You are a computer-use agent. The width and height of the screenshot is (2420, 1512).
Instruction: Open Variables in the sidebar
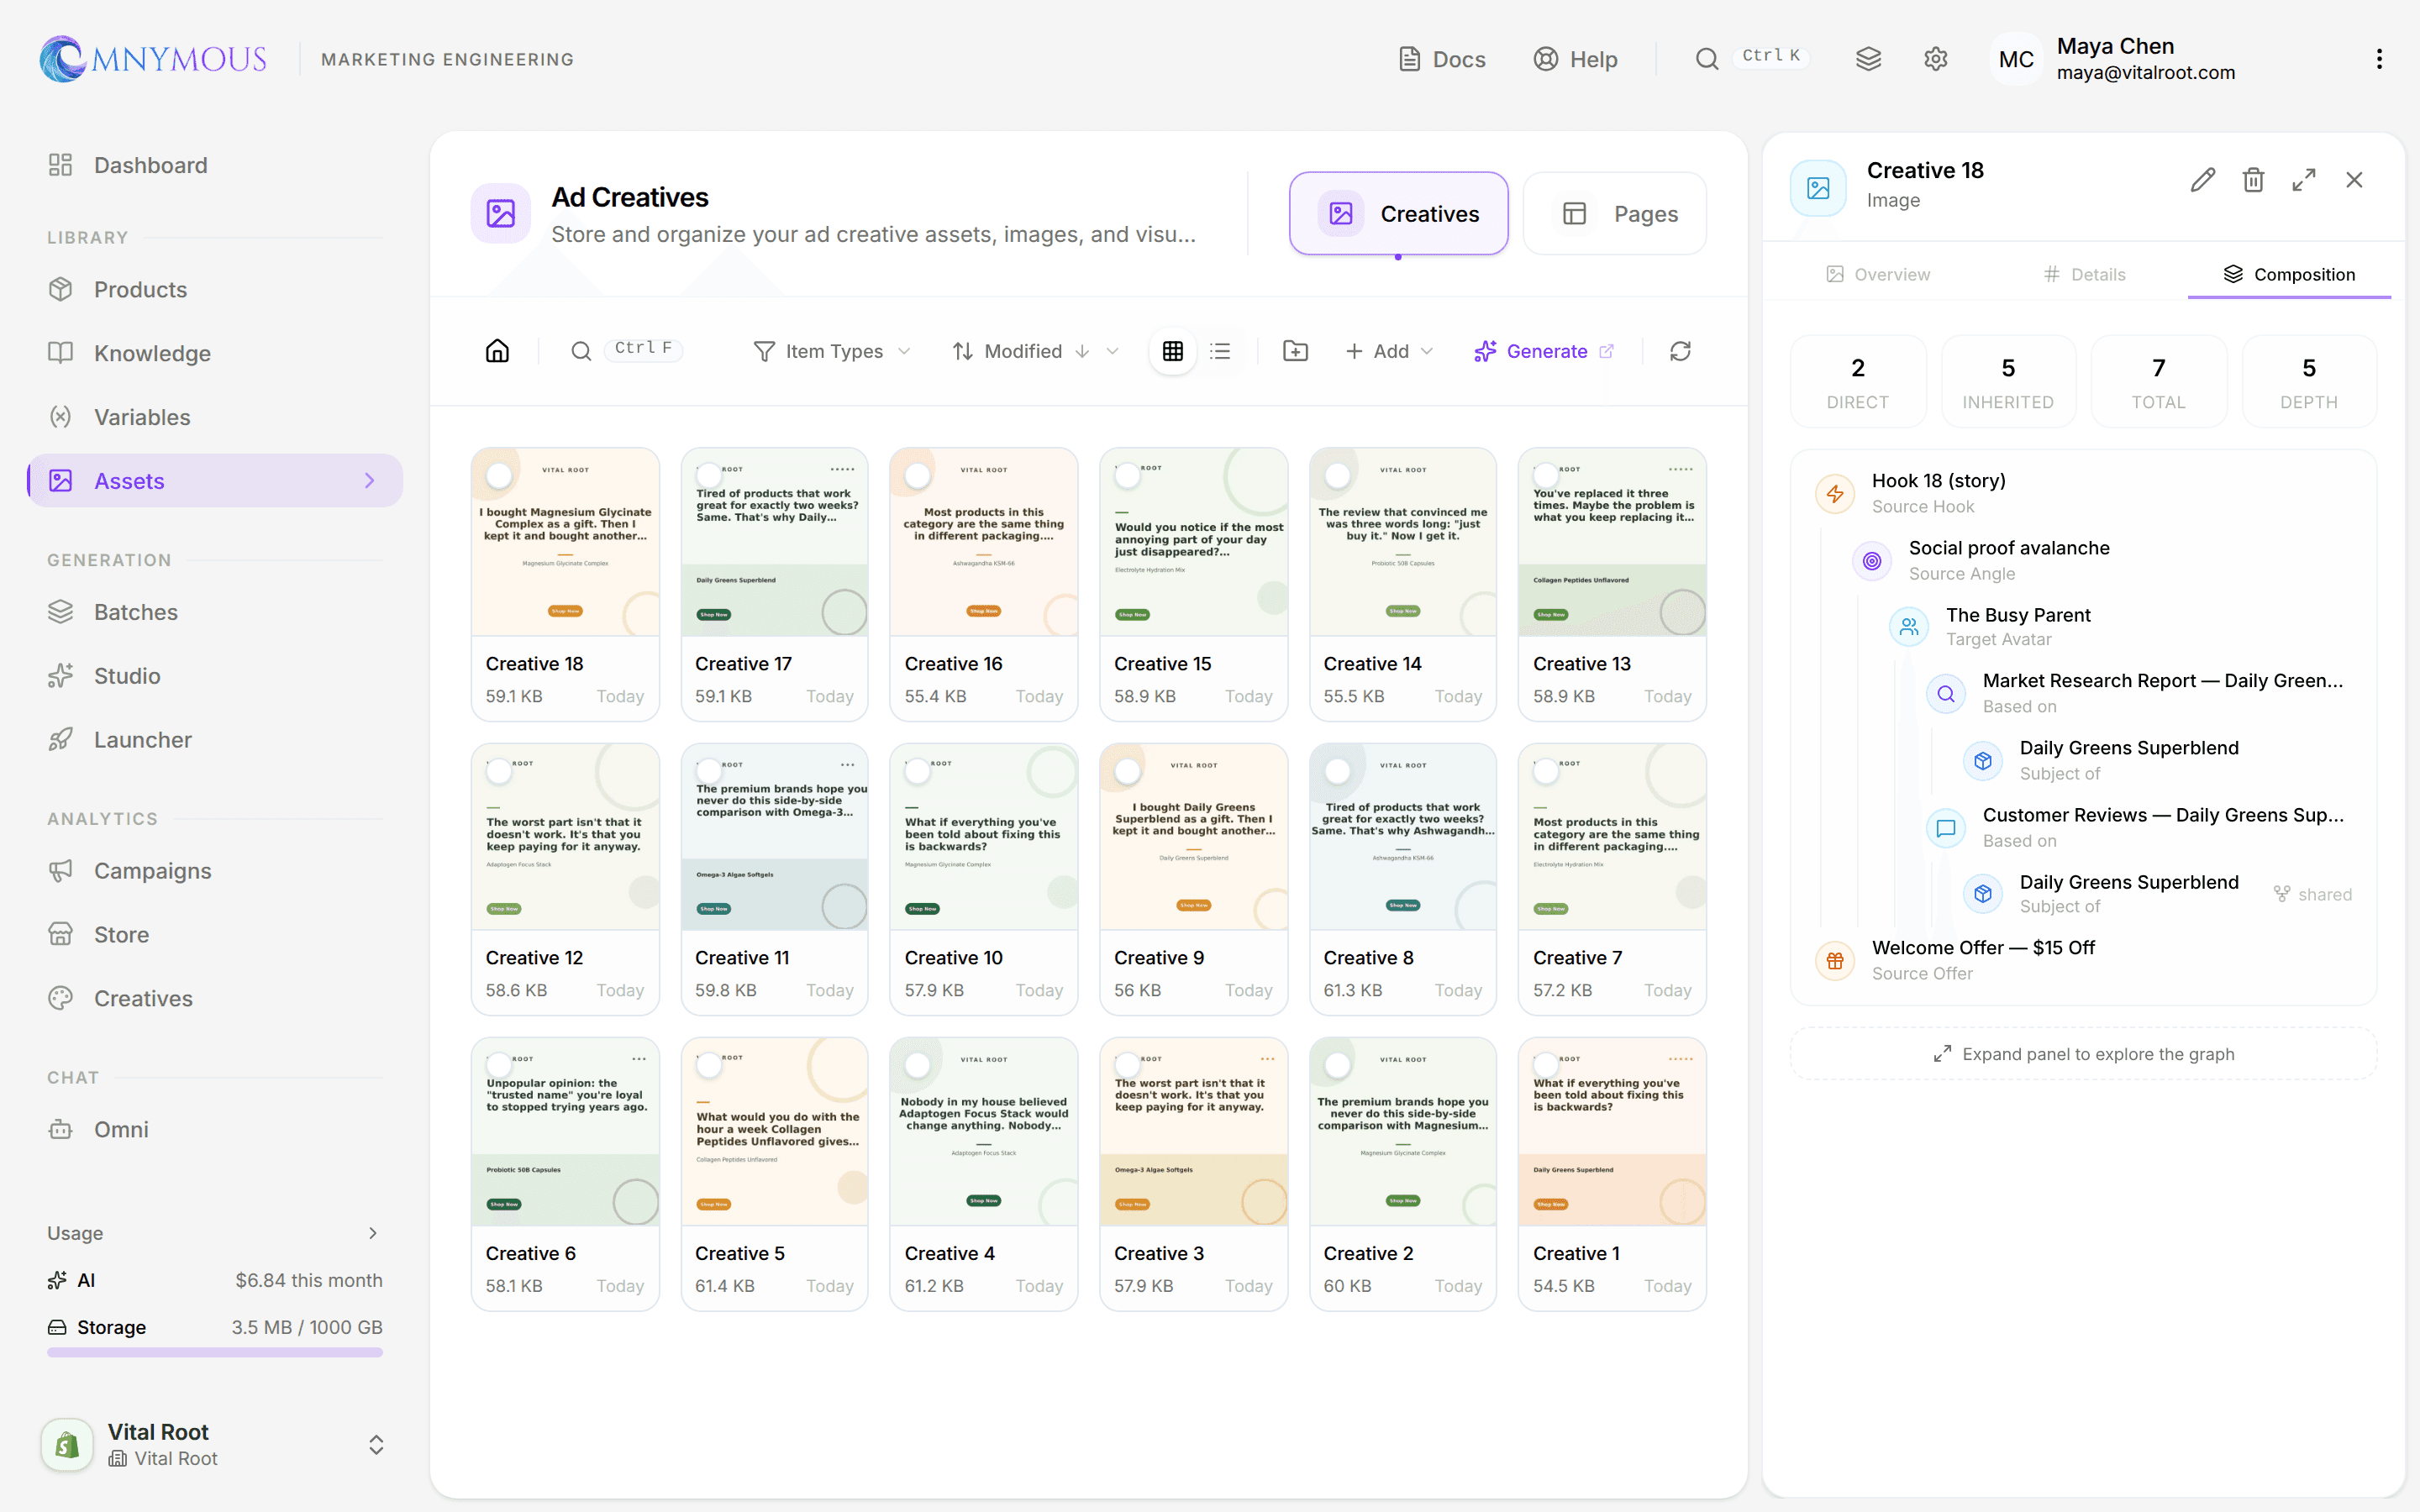click(215, 417)
